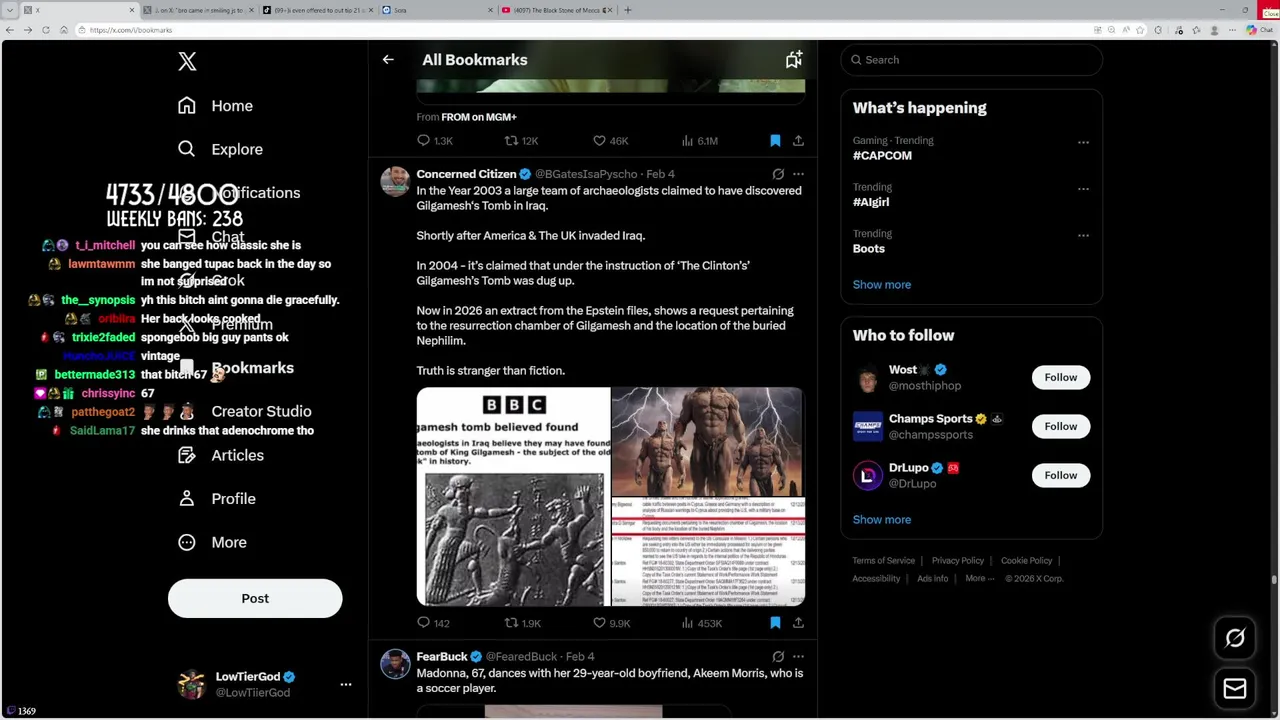Open Terms of Service footer link
The image size is (1280, 720).
point(884,561)
